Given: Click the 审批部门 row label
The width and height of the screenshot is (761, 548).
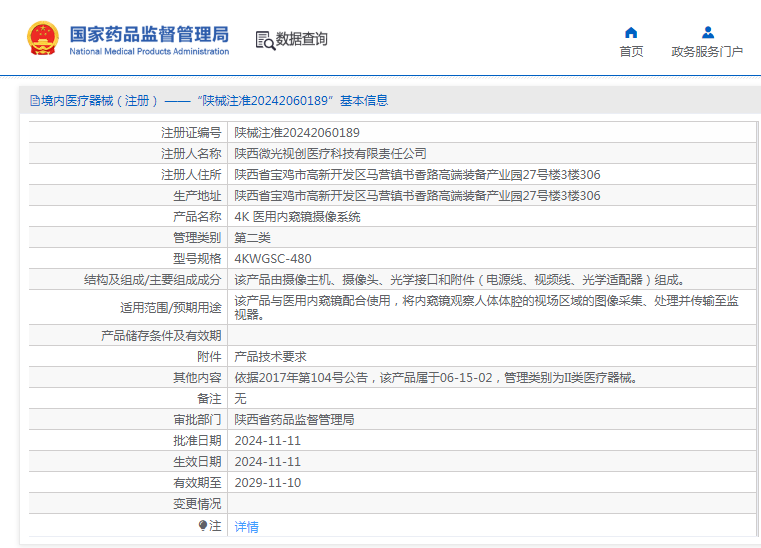Looking at the screenshot, I should click(197, 419).
